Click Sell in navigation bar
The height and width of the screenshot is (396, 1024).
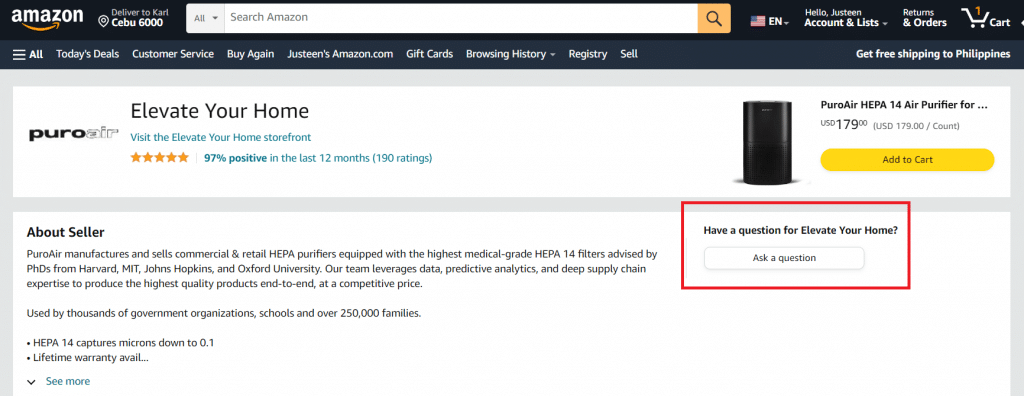click(x=629, y=54)
